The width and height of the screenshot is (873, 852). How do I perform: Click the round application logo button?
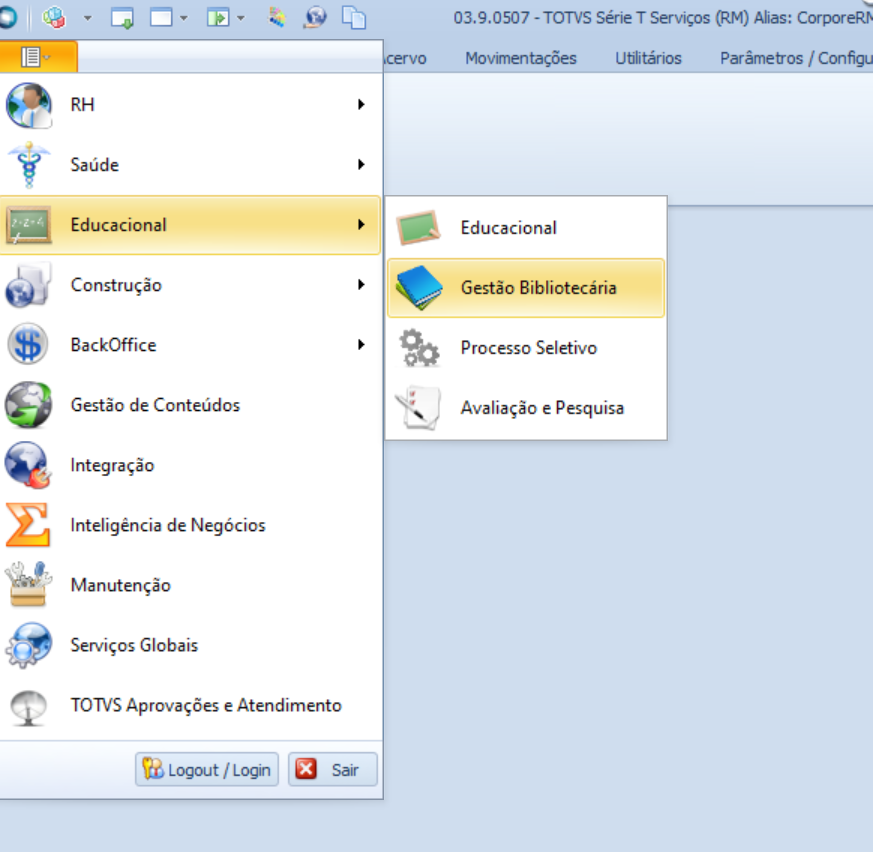coord(8,18)
